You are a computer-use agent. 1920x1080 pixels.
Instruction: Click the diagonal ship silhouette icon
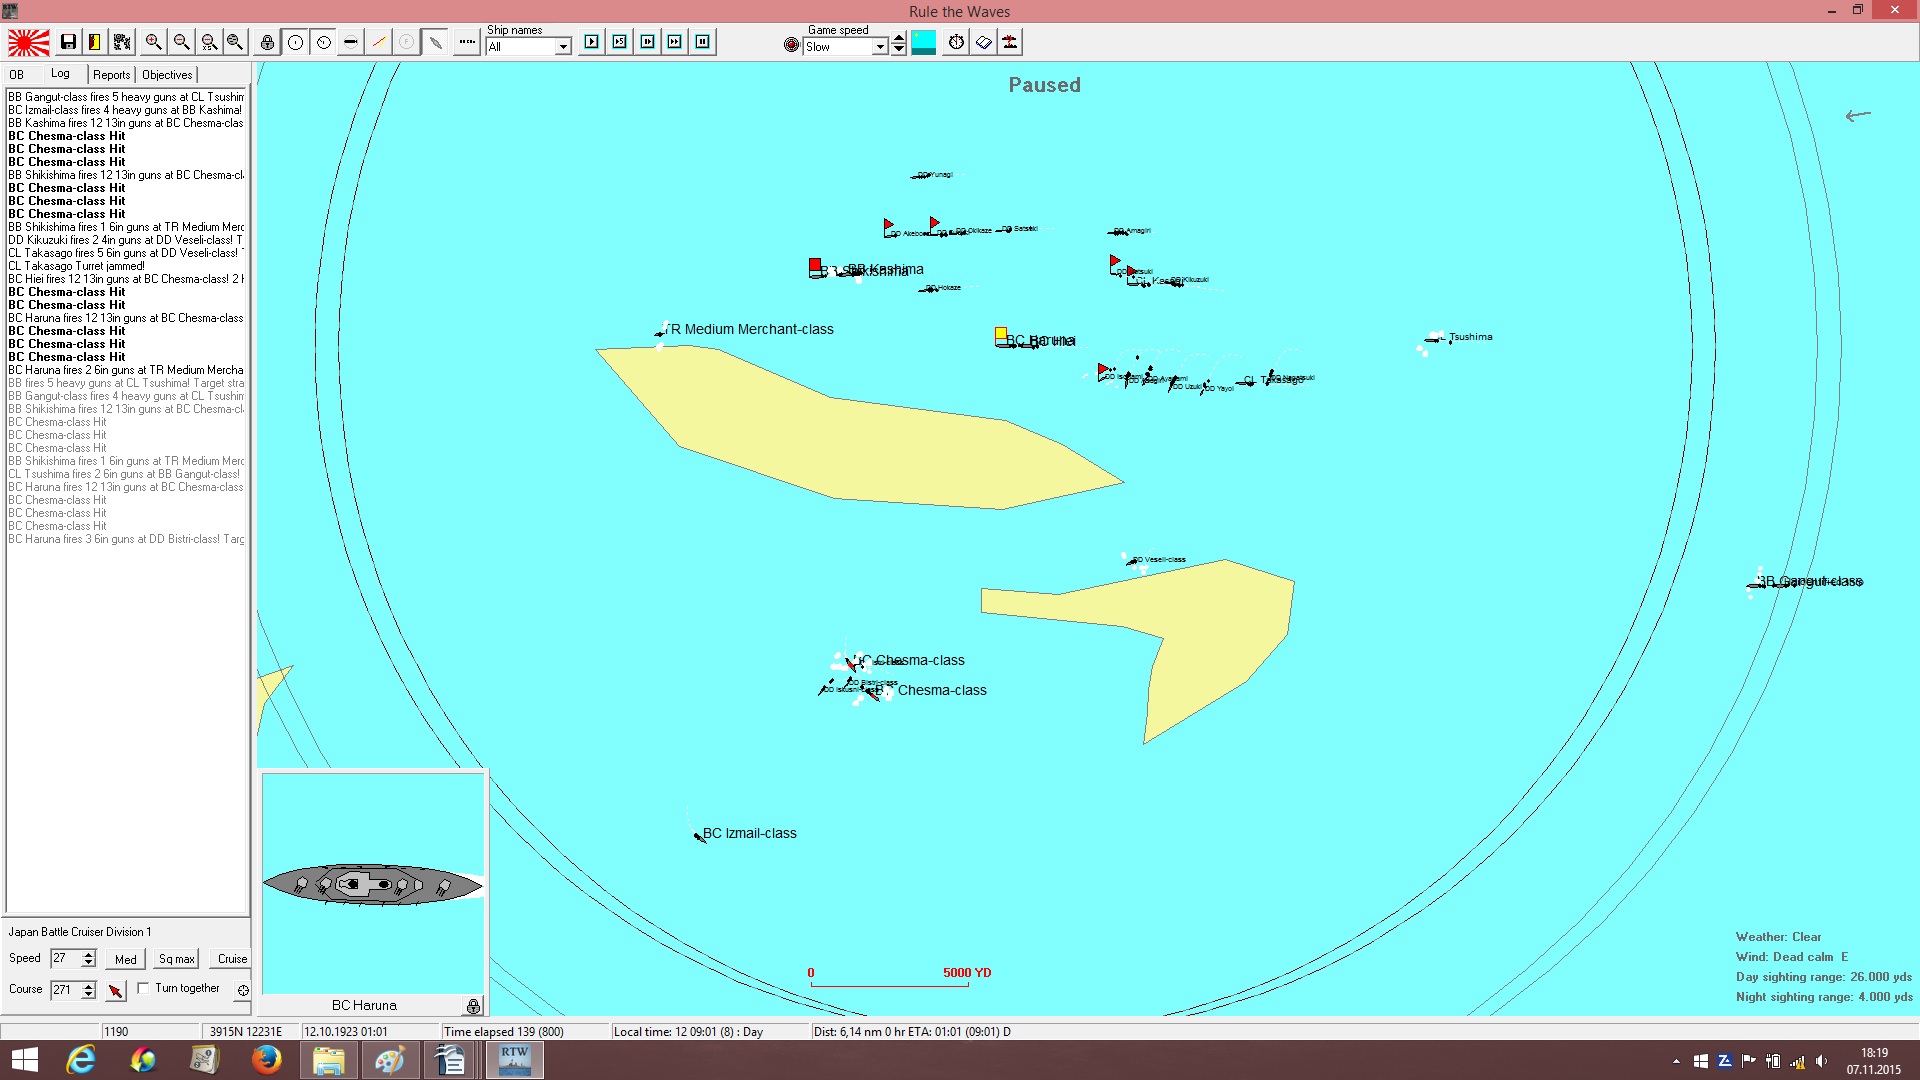[435, 42]
